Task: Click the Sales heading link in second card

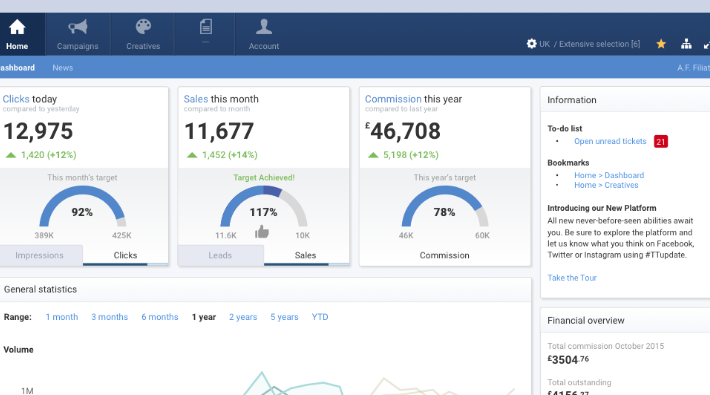Action: pos(196,99)
